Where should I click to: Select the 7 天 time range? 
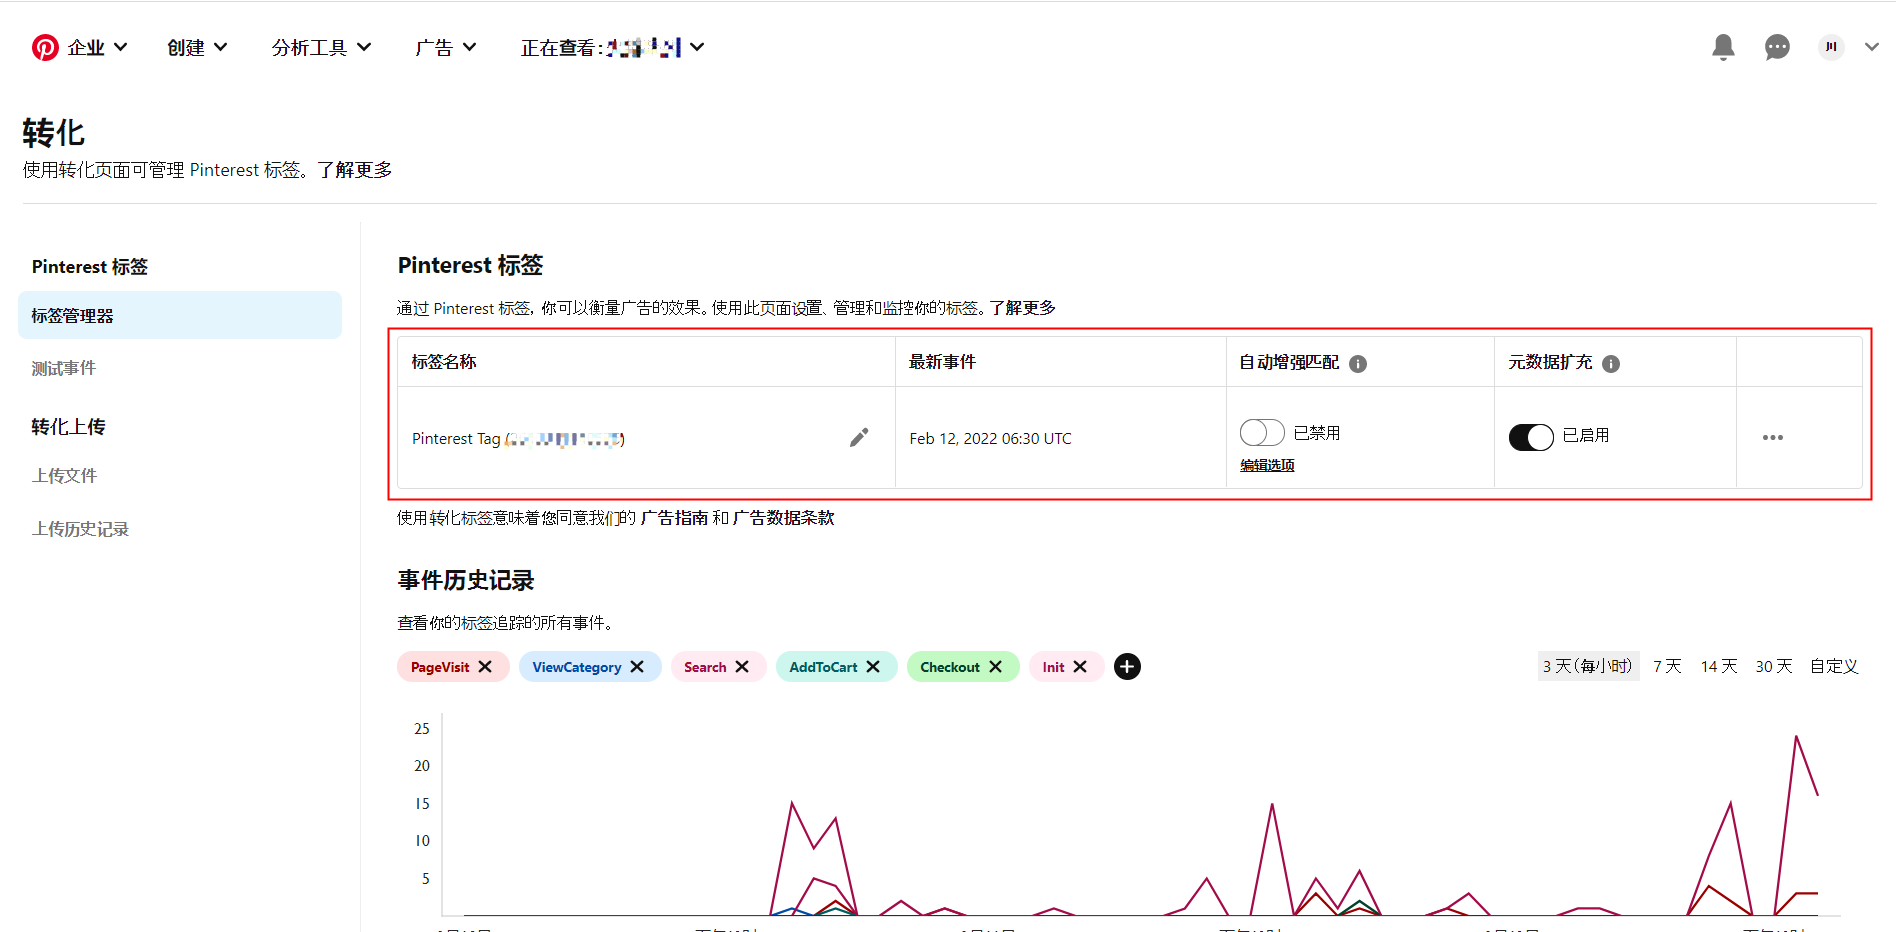pos(1667,666)
